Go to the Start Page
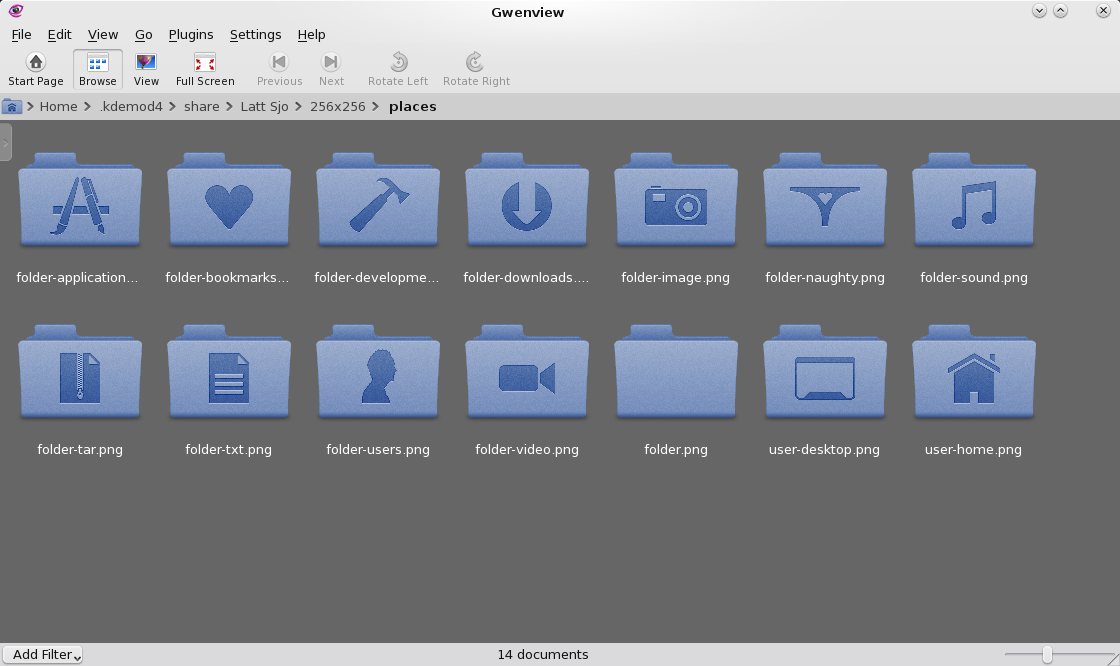 pos(36,69)
